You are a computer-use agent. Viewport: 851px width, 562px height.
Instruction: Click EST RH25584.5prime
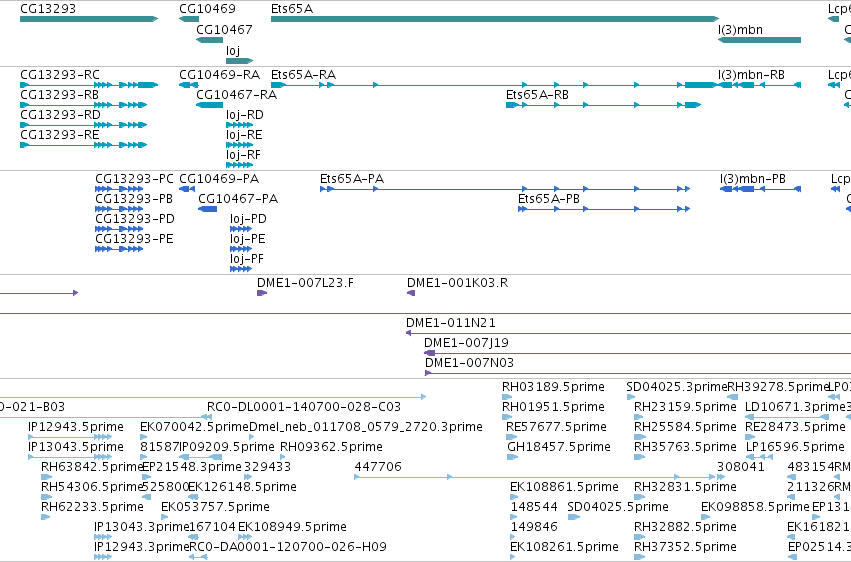click(x=639, y=437)
